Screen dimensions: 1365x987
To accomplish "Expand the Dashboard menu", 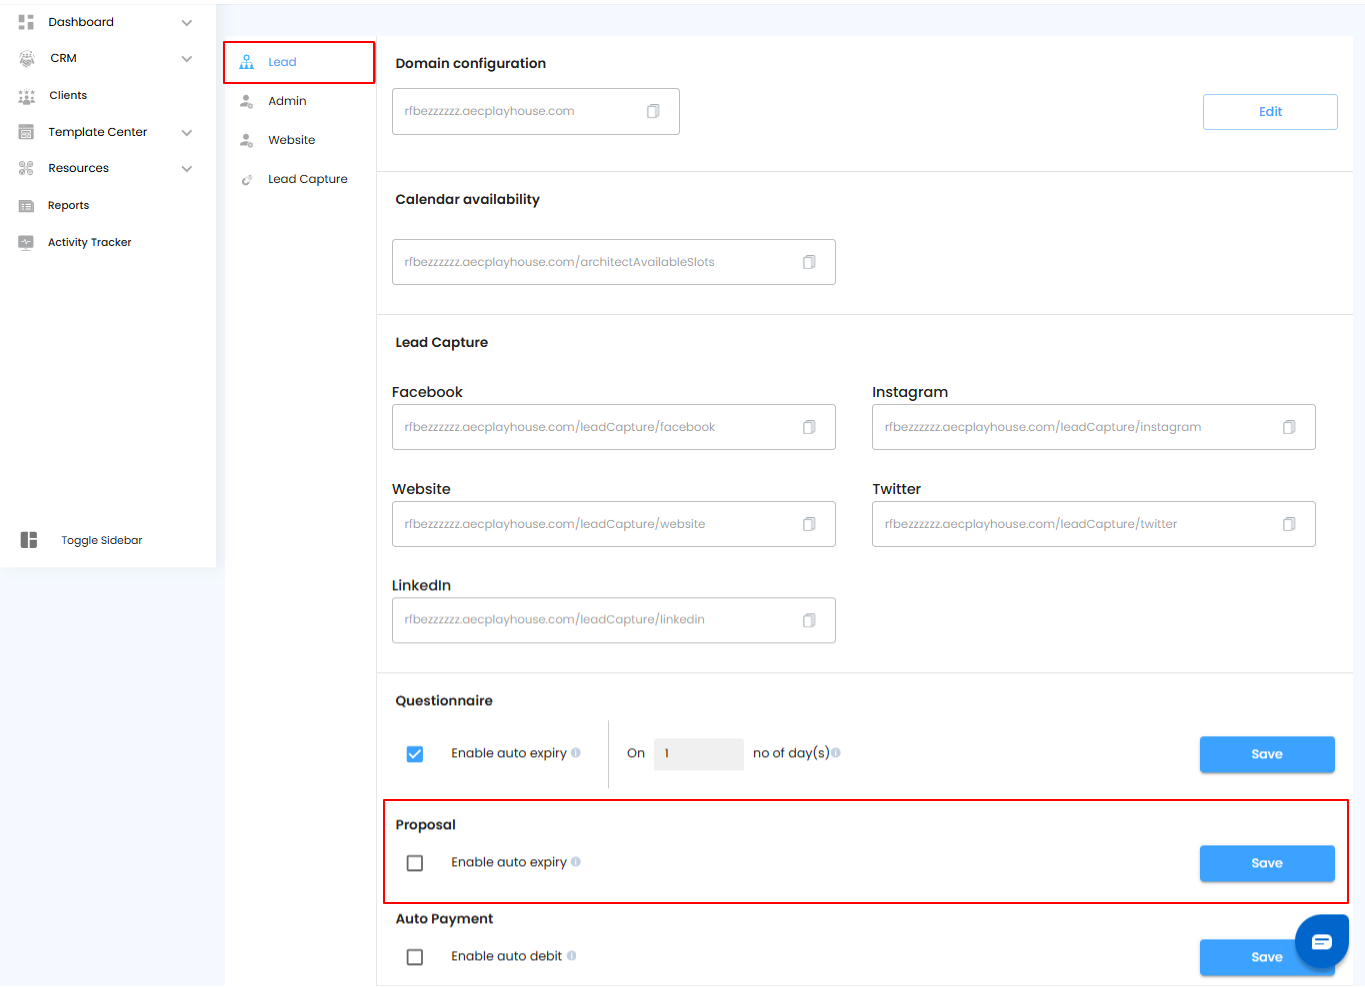I will point(186,22).
